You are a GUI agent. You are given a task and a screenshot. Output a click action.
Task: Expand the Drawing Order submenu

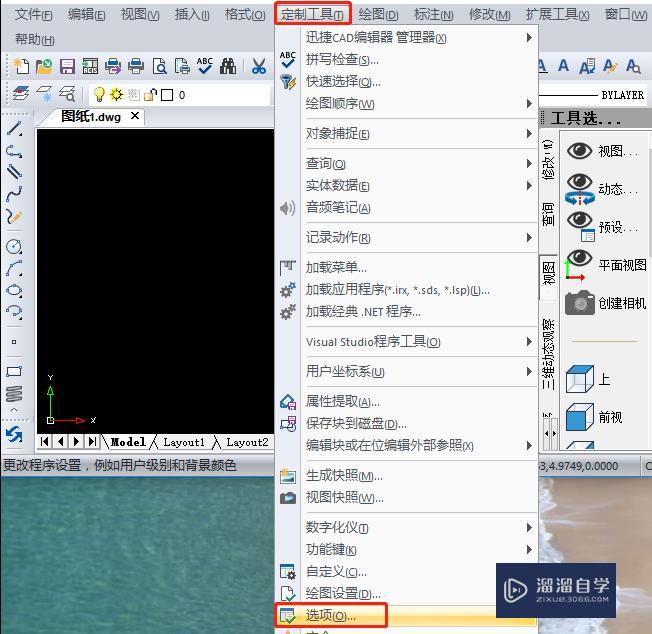(x=419, y=103)
